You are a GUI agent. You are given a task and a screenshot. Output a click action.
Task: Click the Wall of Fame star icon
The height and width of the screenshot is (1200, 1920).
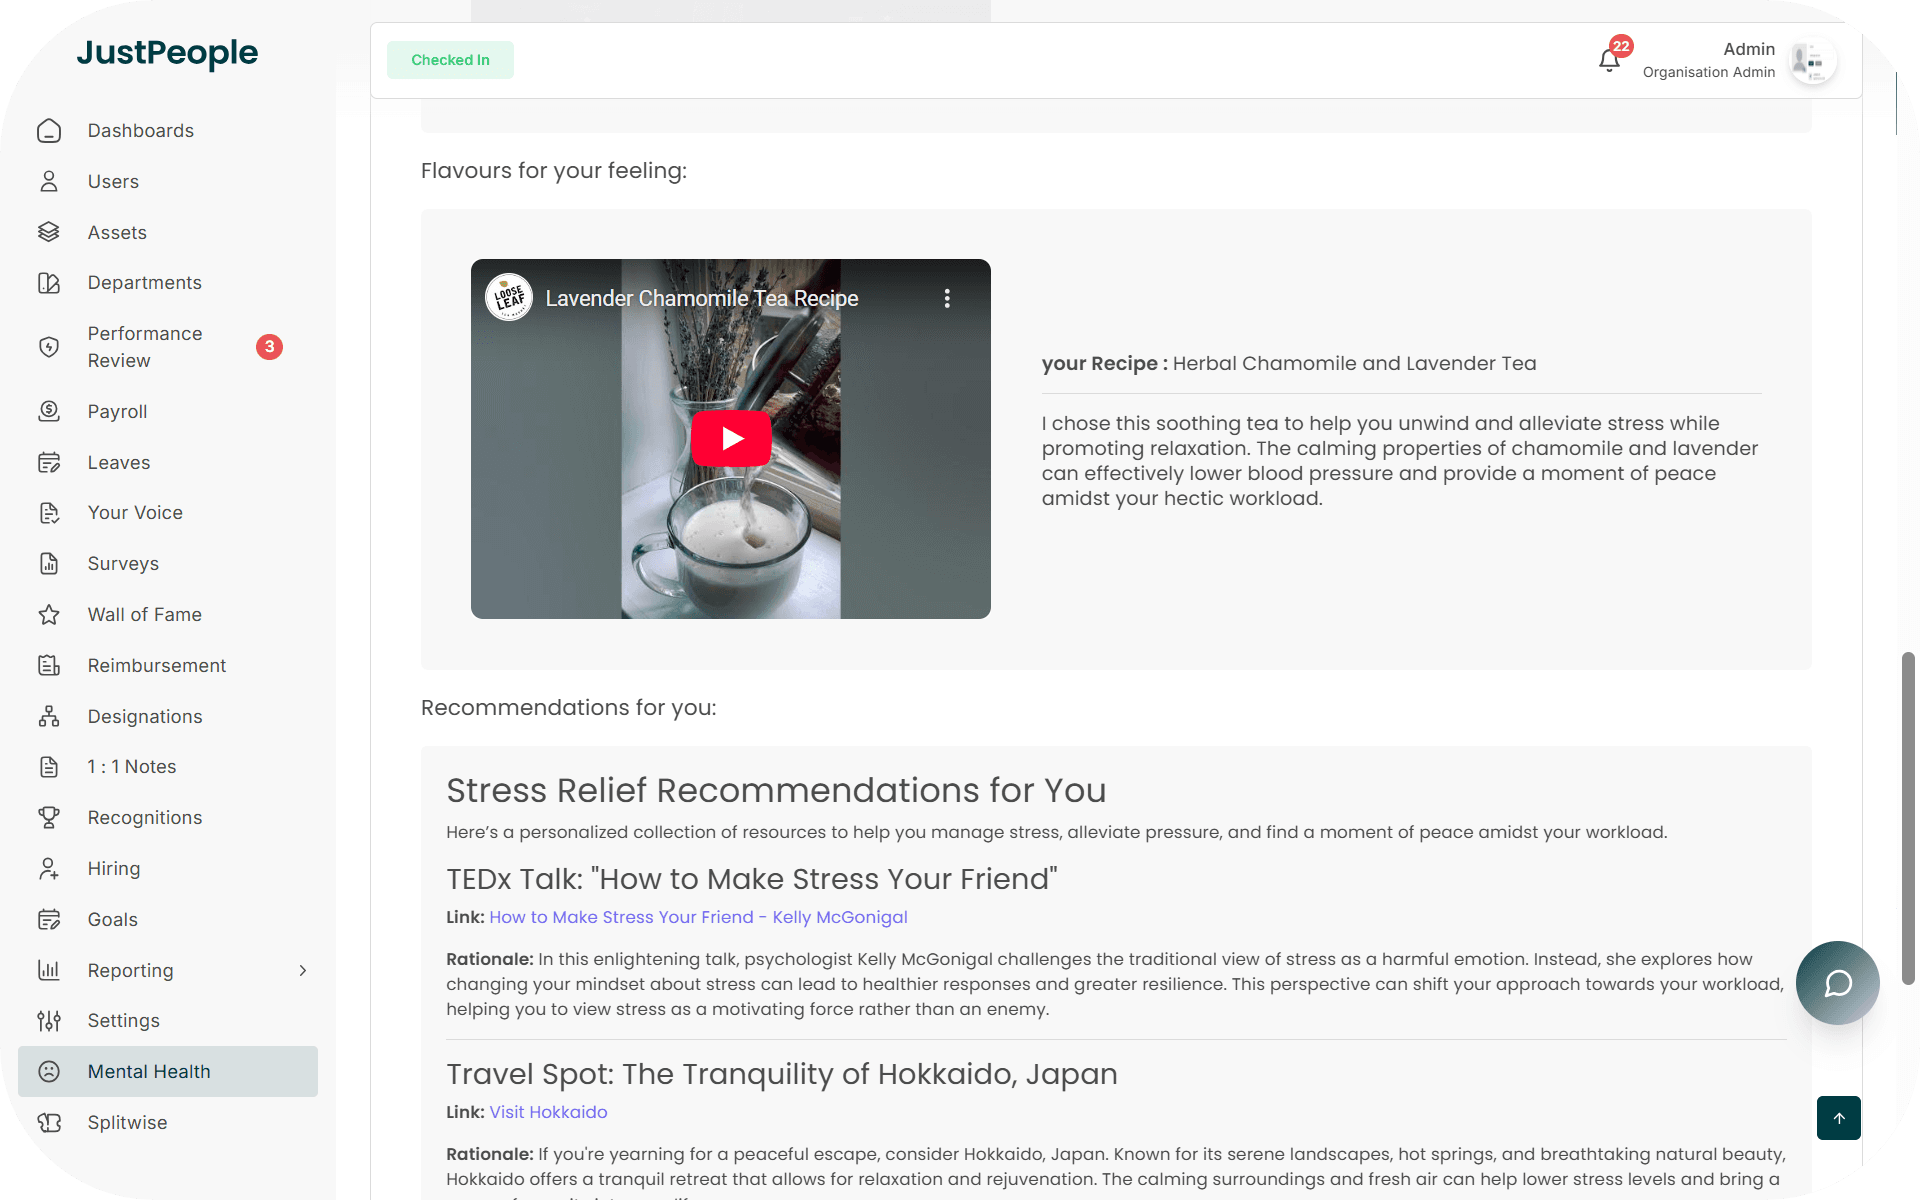click(49, 615)
